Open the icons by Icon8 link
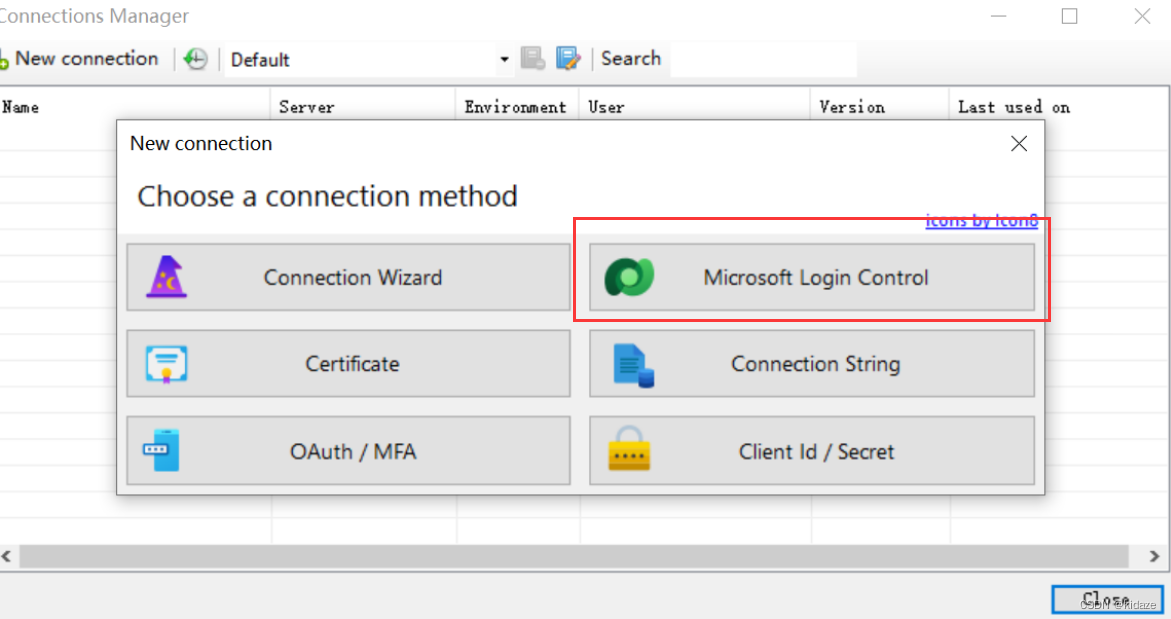The image size is (1171, 619). [x=981, y=221]
